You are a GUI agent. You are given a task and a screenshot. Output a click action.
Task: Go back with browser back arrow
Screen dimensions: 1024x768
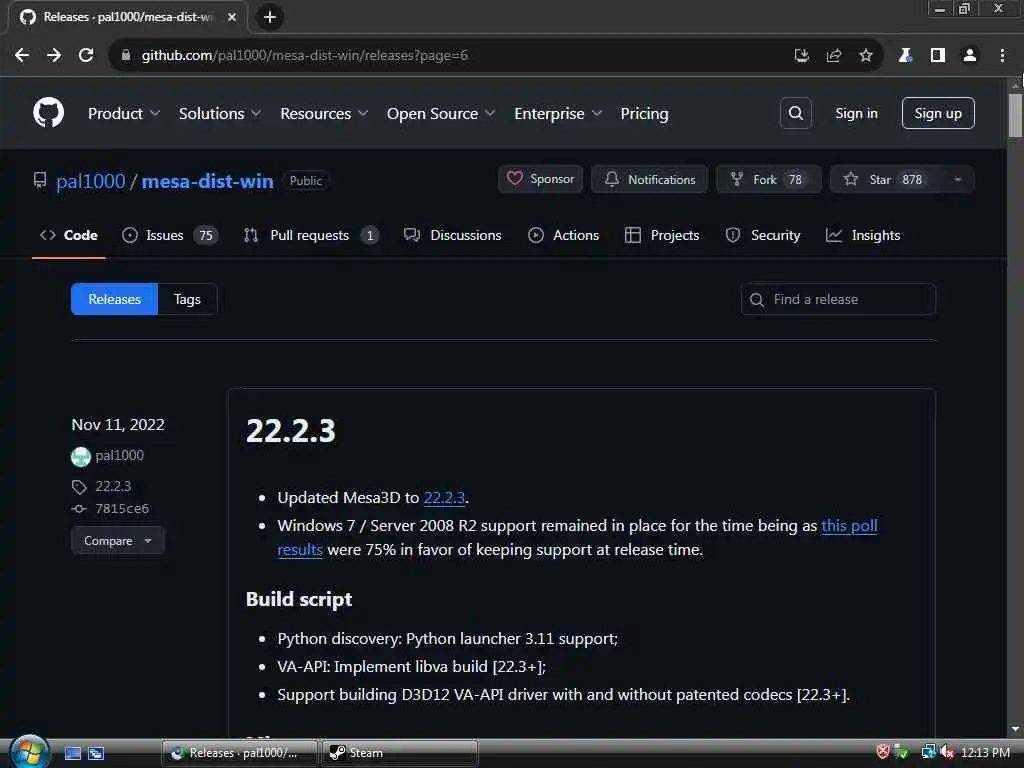pos(22,56)
